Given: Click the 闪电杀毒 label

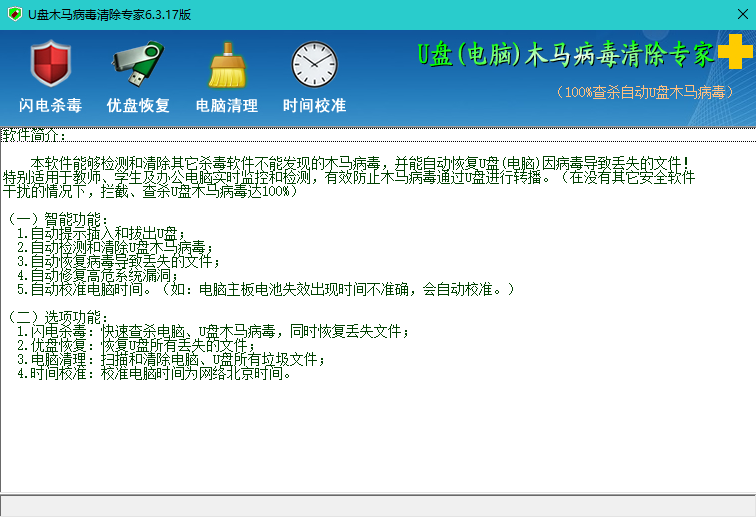Looking at the screenshot, I should [51, 105].
